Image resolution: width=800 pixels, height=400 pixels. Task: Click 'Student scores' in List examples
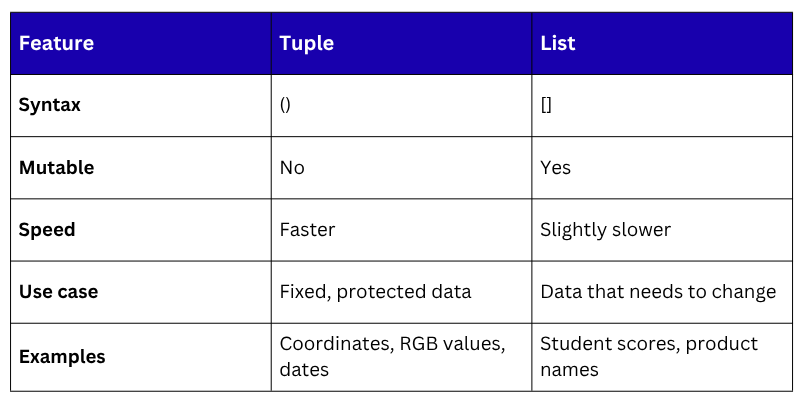(x=600, y=344)
